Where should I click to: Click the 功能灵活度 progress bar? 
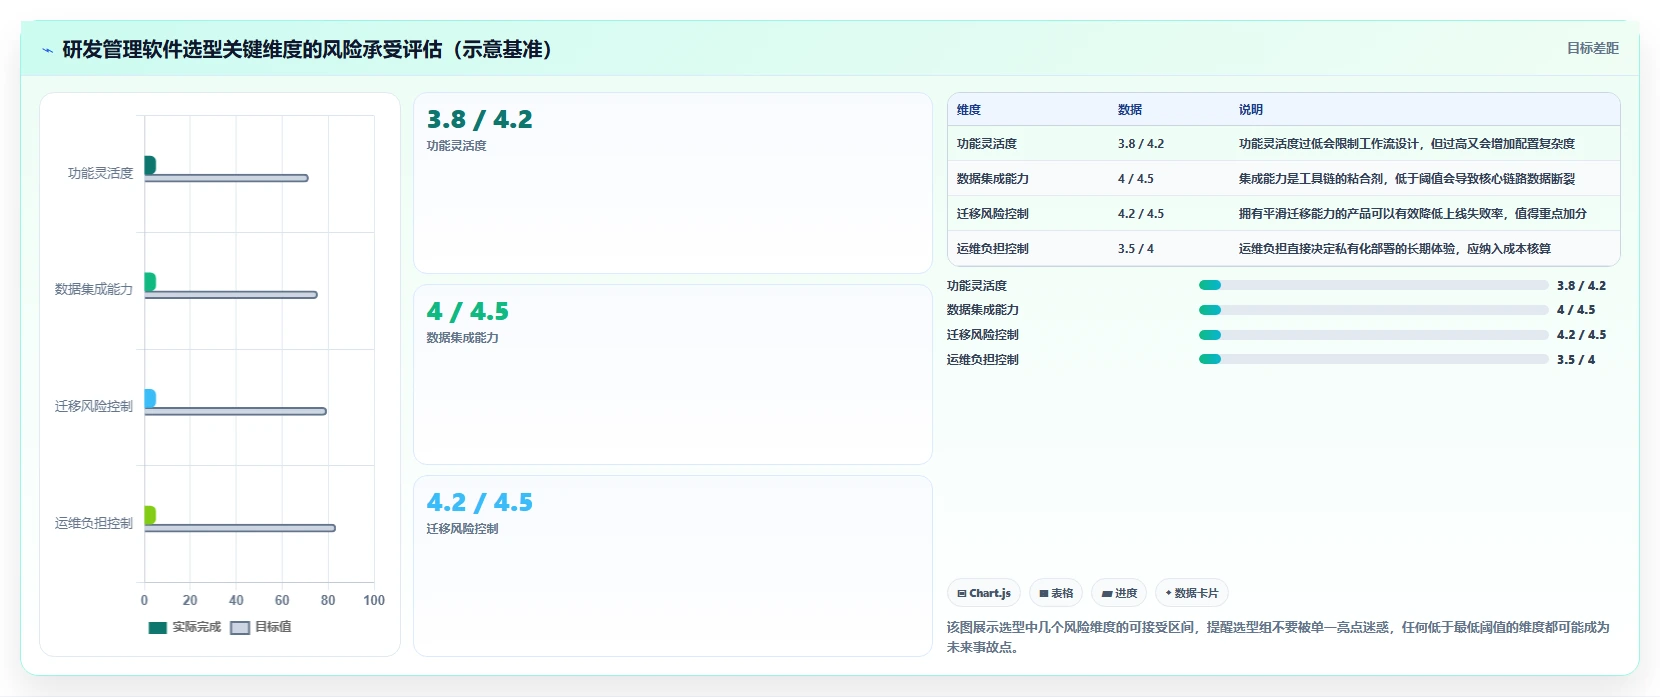(x=1373, y=285)
